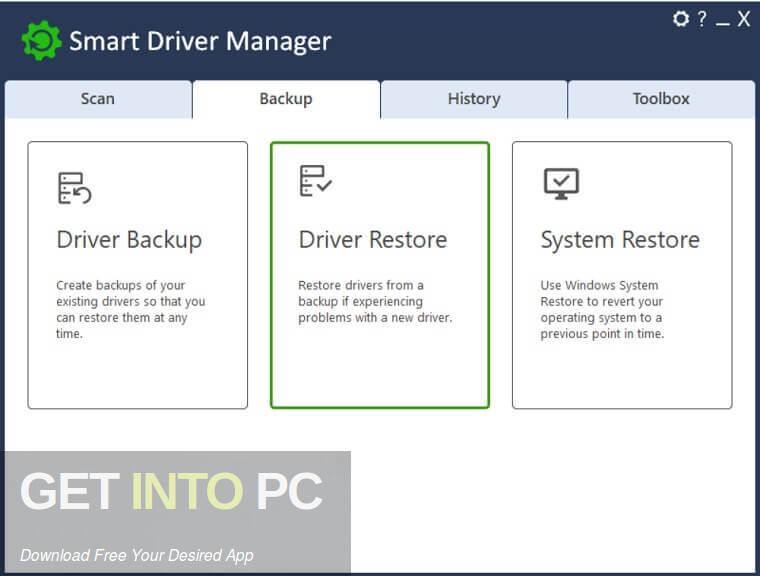Select the Driver Backup heading
The width and height of the screenshot is (760, 576).
click(129, 240)
